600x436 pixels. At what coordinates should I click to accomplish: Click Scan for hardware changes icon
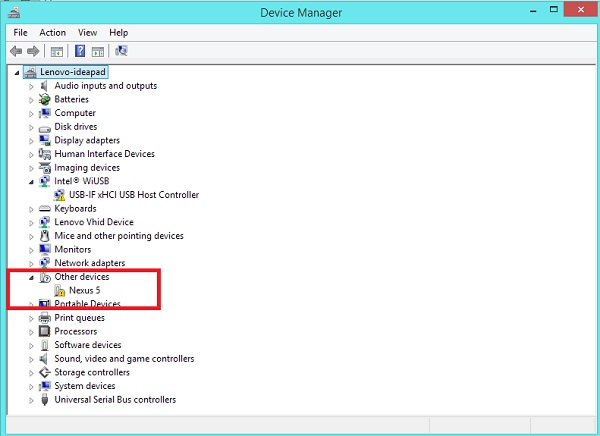coord(121,51)
